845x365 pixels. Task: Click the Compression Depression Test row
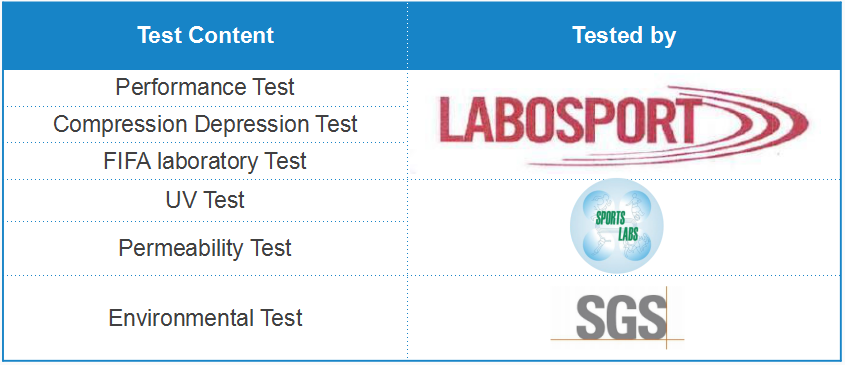[205, 124]
